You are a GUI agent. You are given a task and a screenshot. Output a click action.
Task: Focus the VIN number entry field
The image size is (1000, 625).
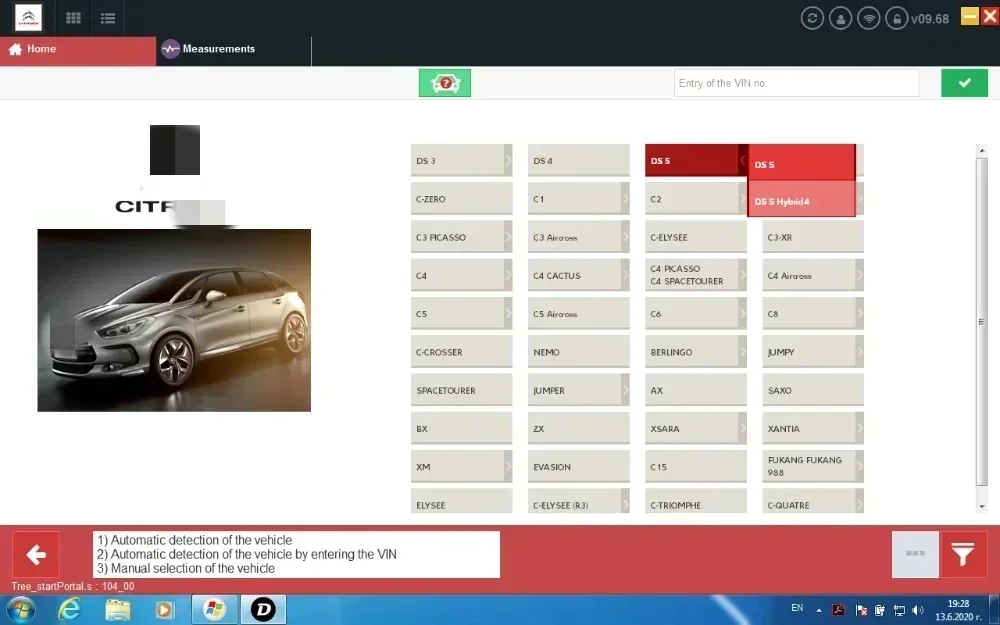coord(797,83)
